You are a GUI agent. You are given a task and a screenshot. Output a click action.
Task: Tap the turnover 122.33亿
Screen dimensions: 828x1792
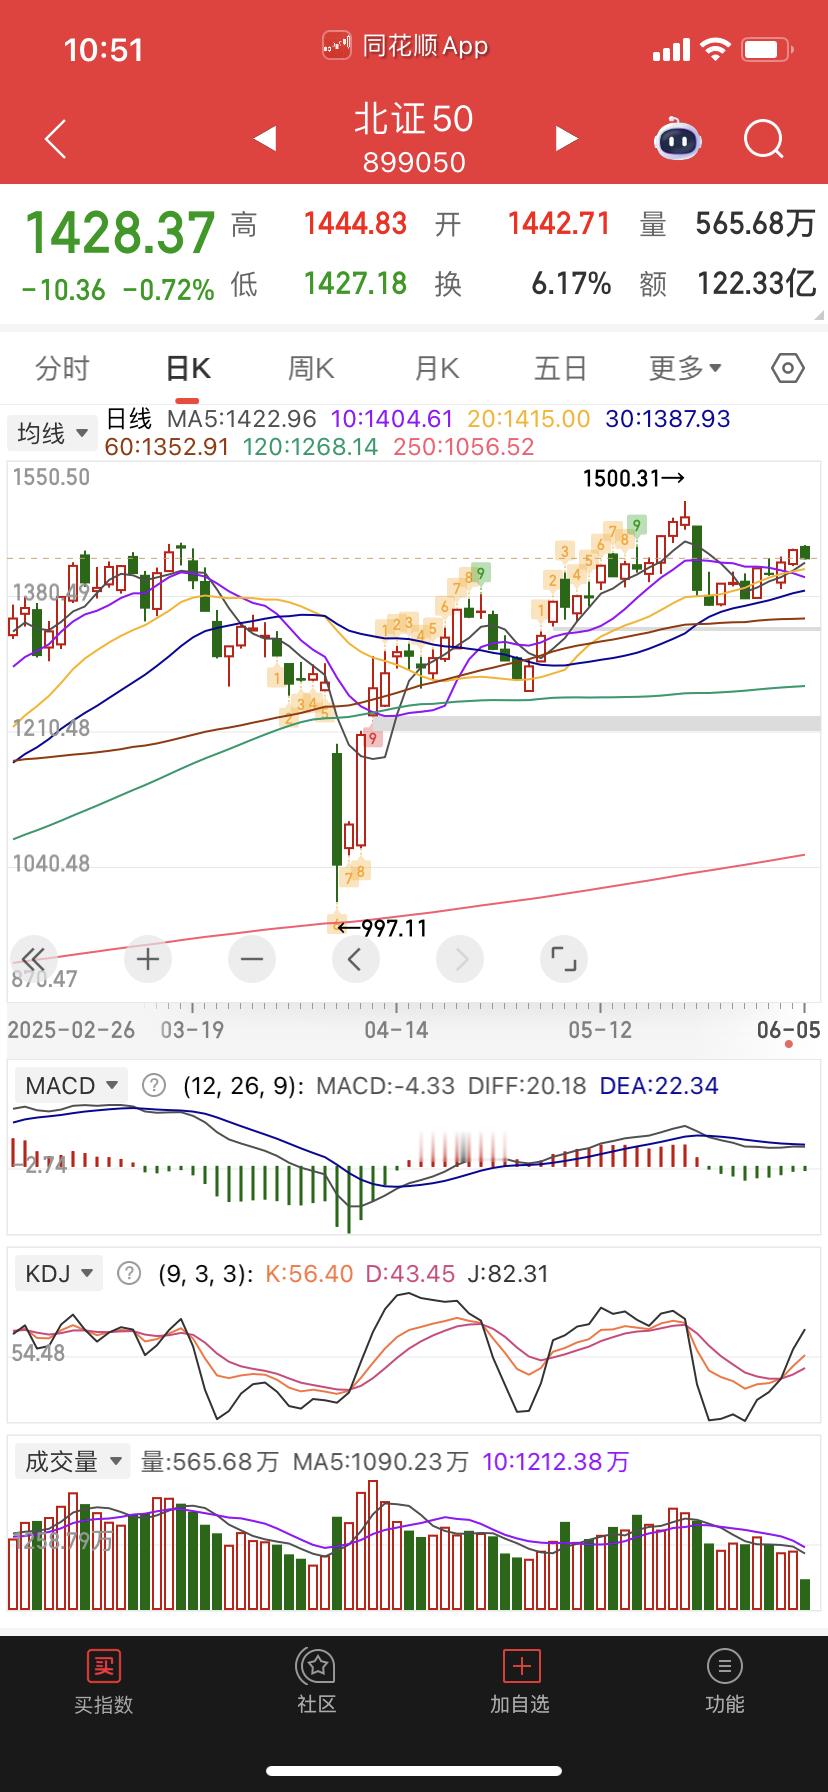pos(757,284)
